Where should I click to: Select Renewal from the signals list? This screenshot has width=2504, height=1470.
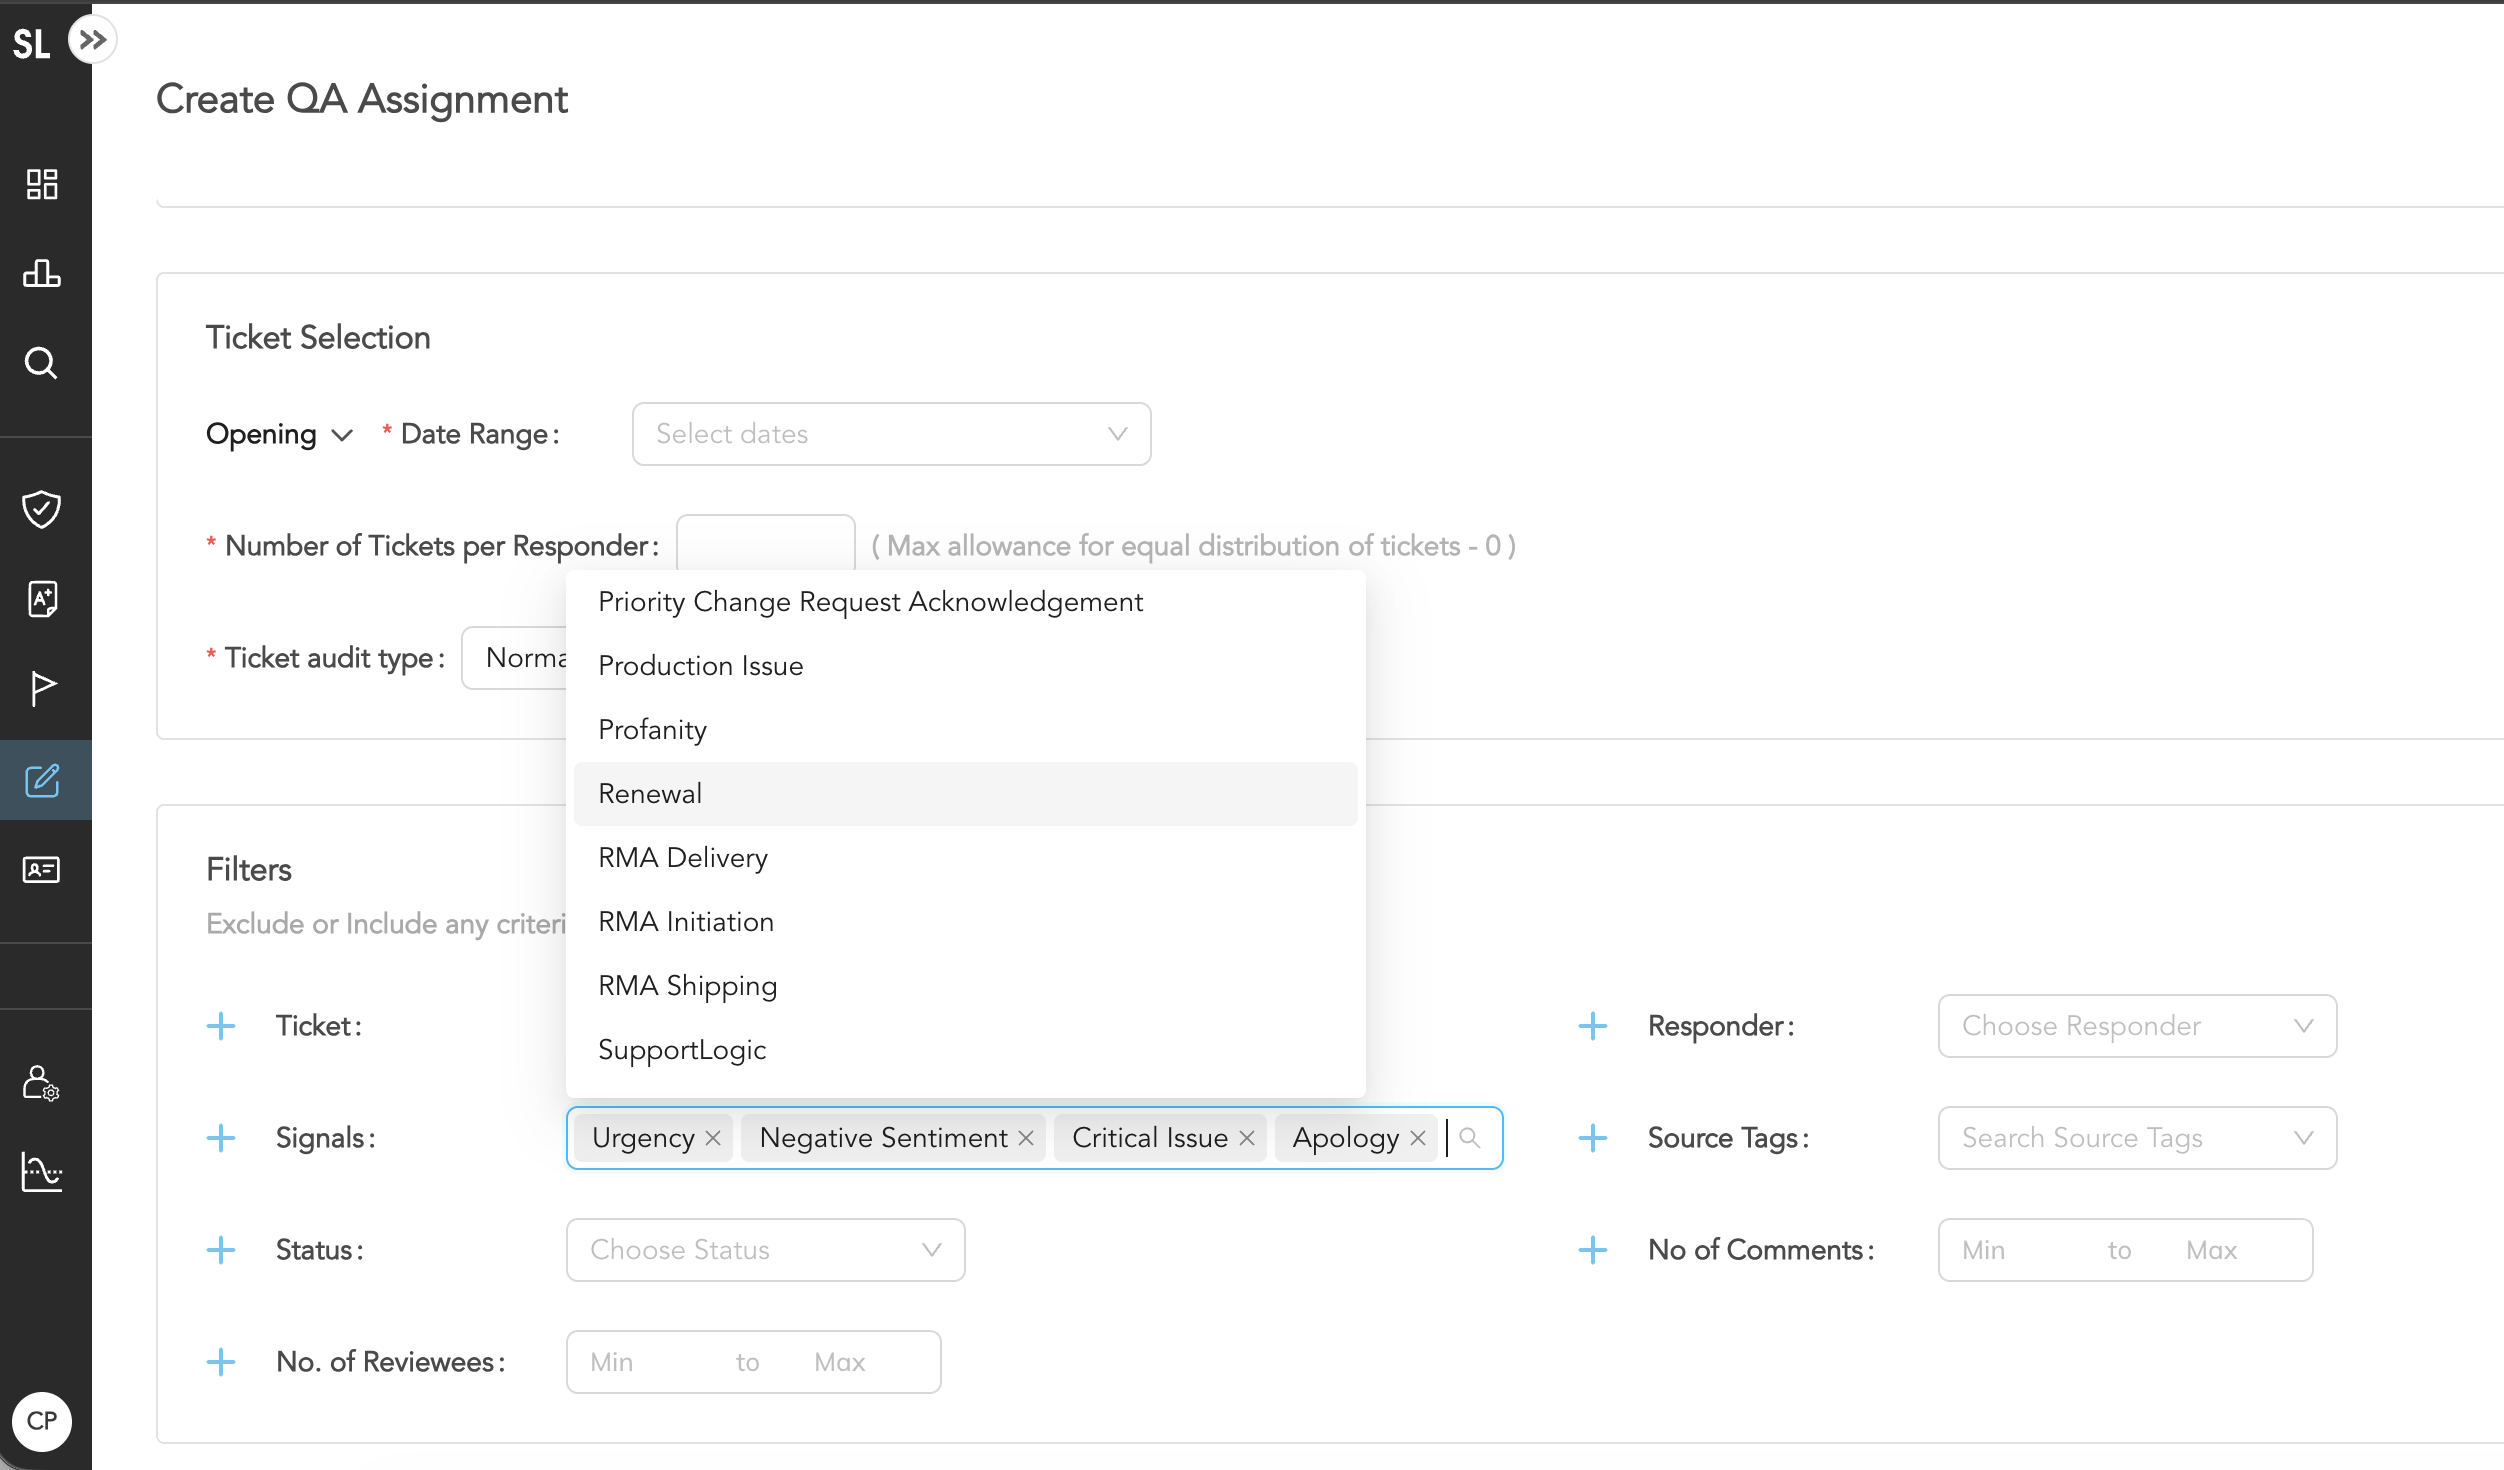[650, 794]
